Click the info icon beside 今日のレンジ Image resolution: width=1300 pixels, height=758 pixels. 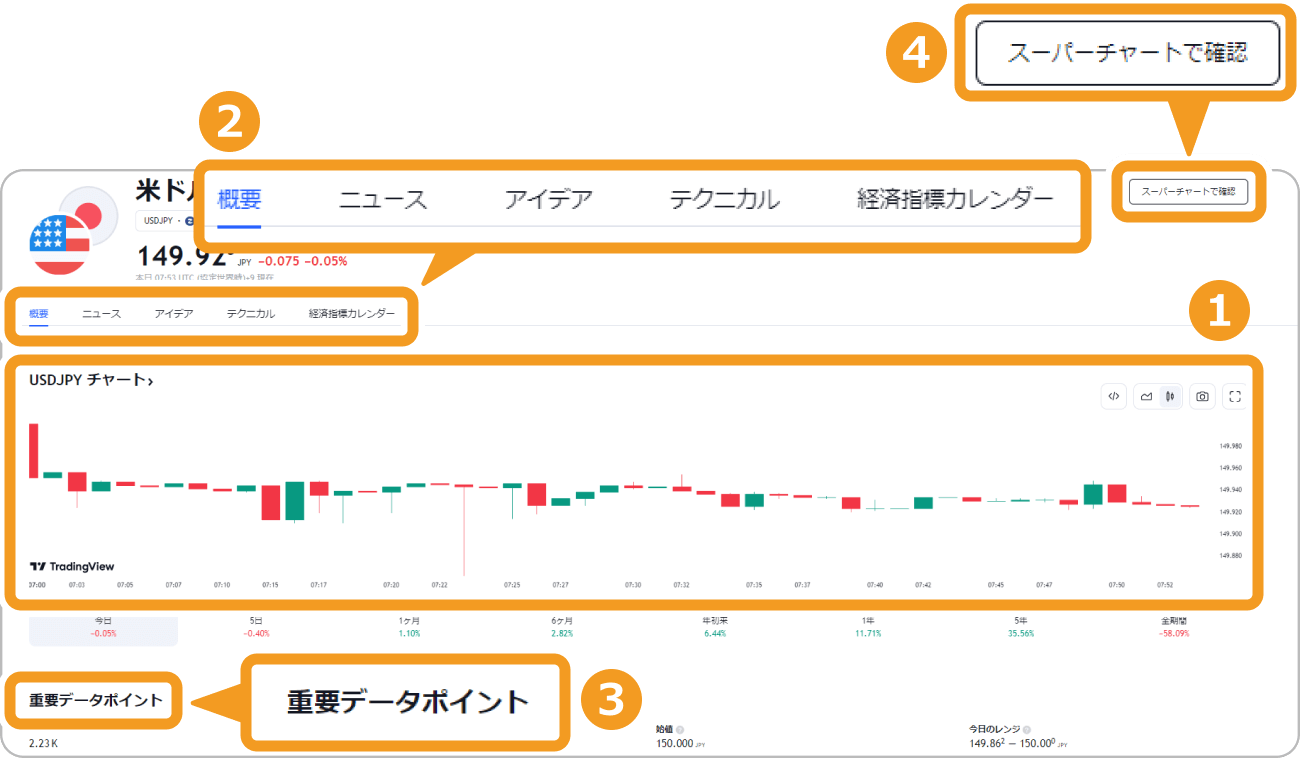(x=1027, y=730)
